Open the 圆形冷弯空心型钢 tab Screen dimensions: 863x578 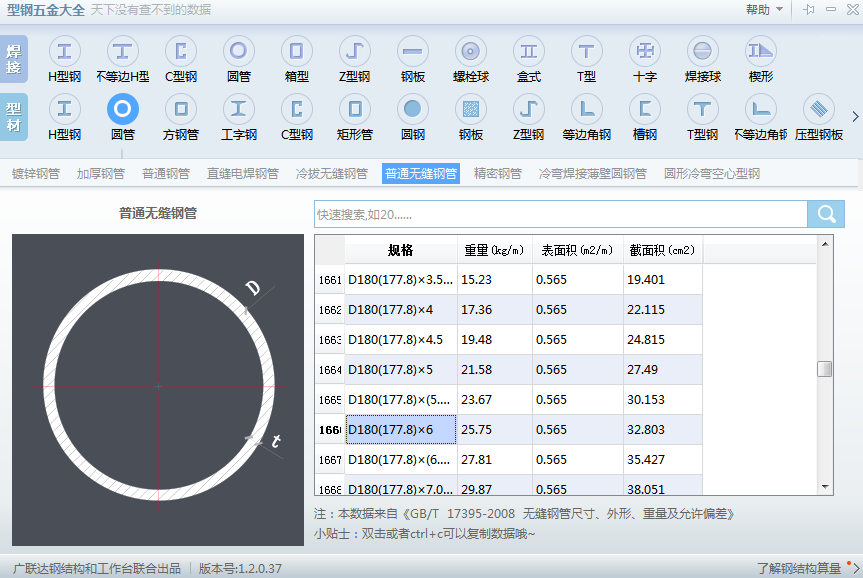[x=712, y=174]
